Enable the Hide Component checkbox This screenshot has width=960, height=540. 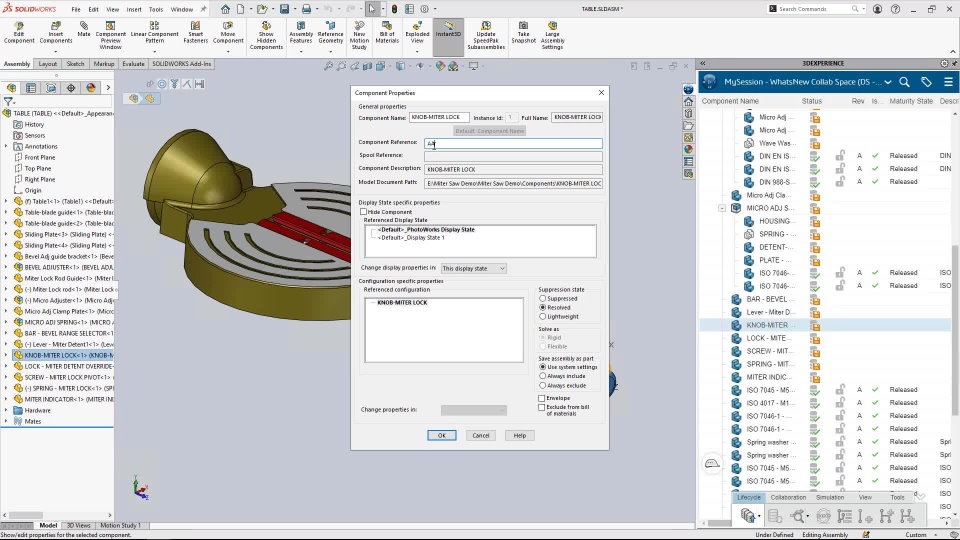364,212
